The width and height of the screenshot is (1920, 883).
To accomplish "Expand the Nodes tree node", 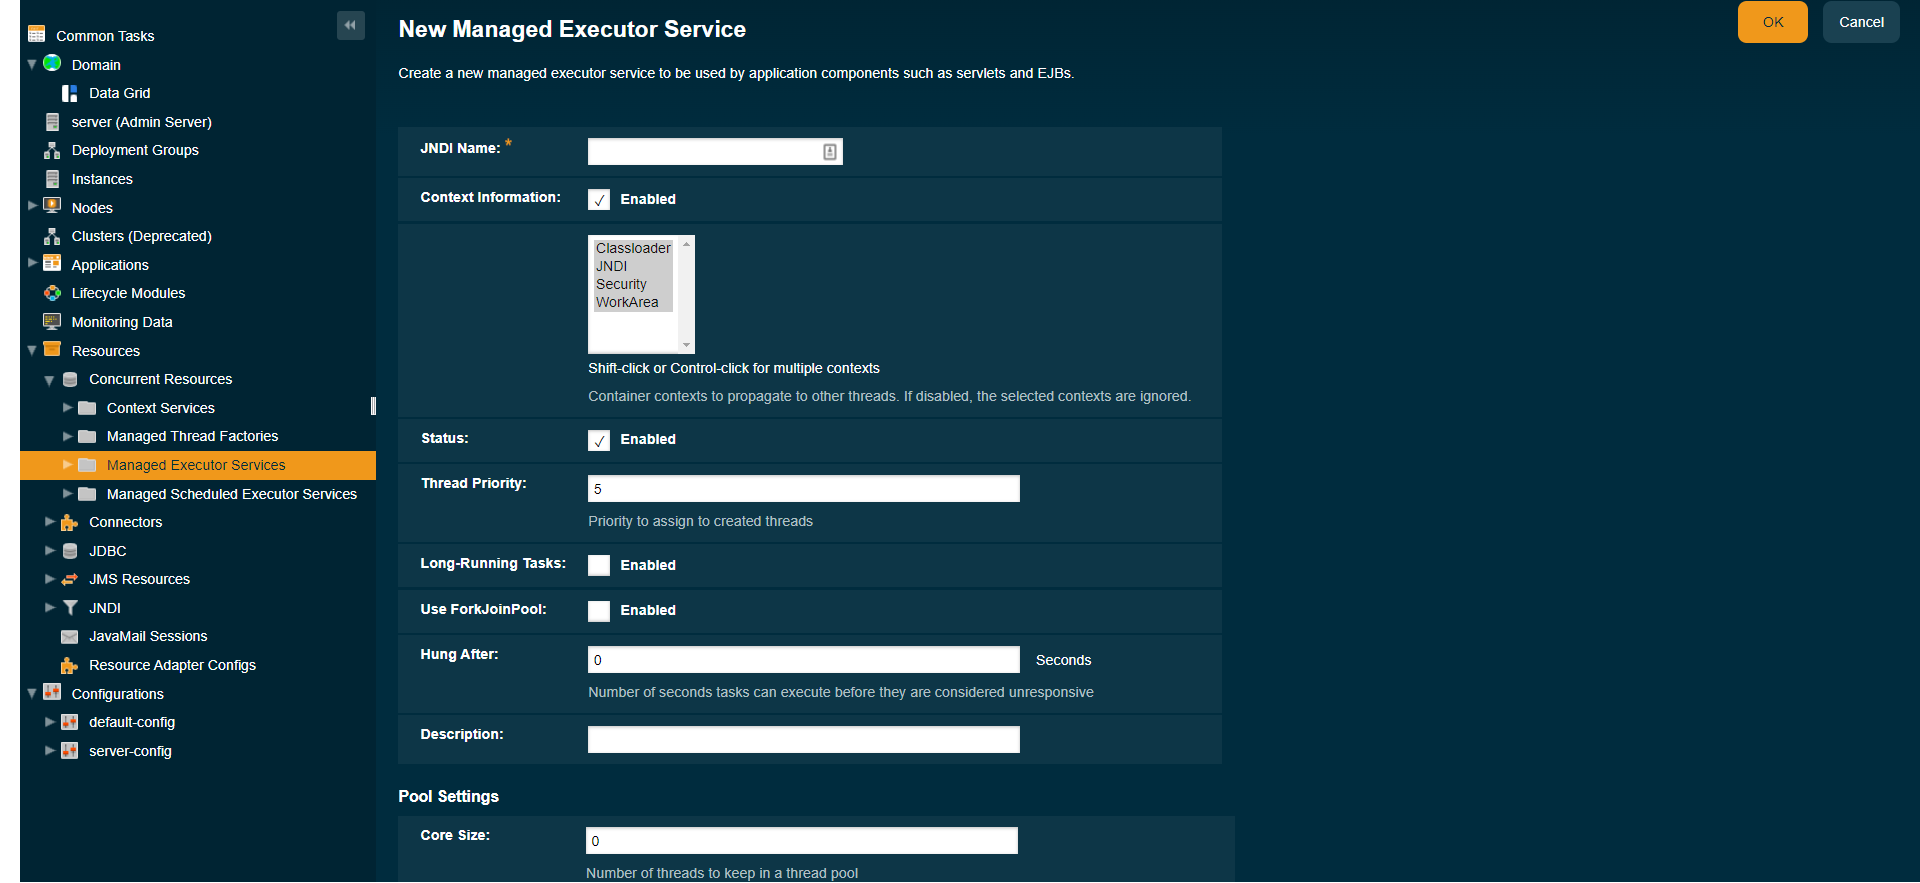I will (32, 206).
